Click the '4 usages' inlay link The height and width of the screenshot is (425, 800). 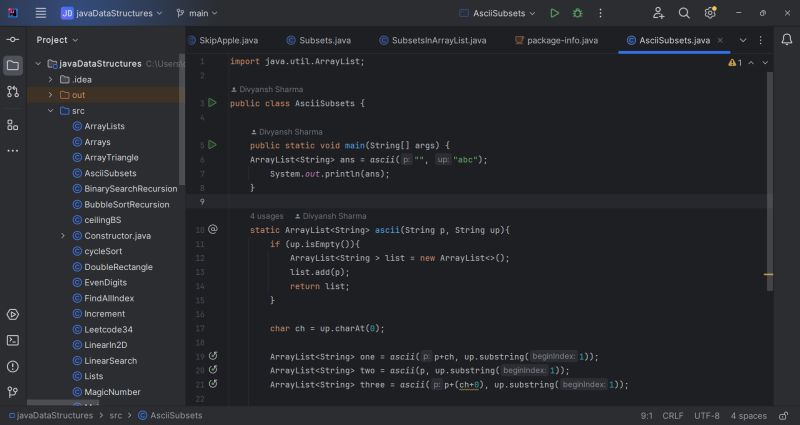(x=267, y=216)
